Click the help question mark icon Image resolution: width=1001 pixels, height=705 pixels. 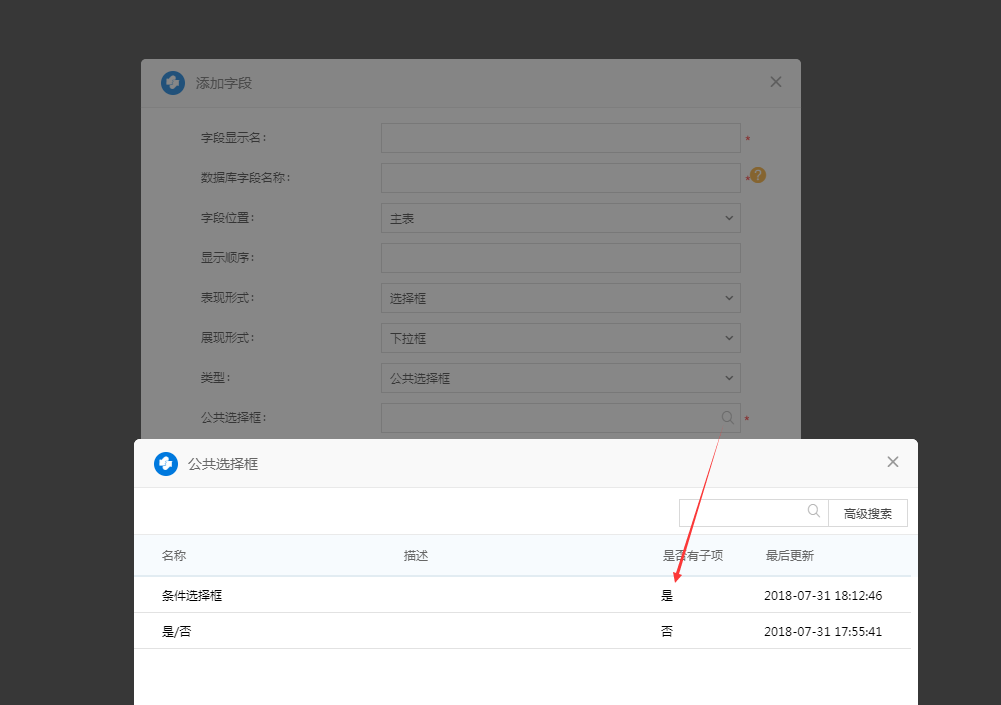[x=757, y=175]
